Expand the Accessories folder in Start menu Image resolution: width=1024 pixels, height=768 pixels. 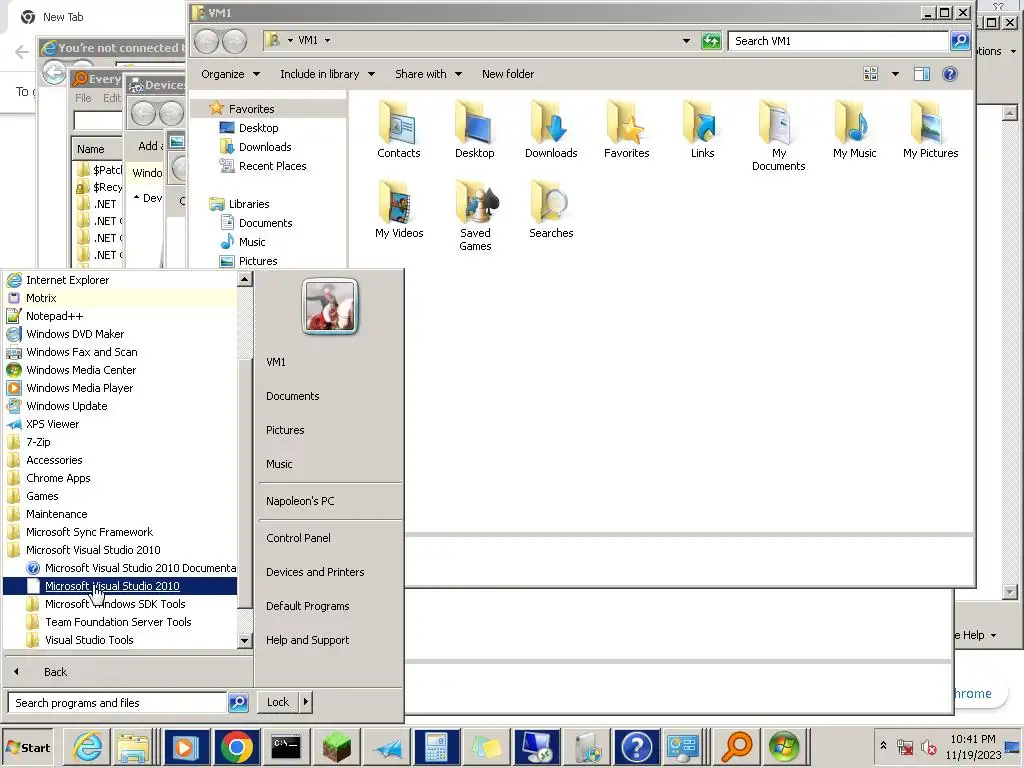pos(54,460)
